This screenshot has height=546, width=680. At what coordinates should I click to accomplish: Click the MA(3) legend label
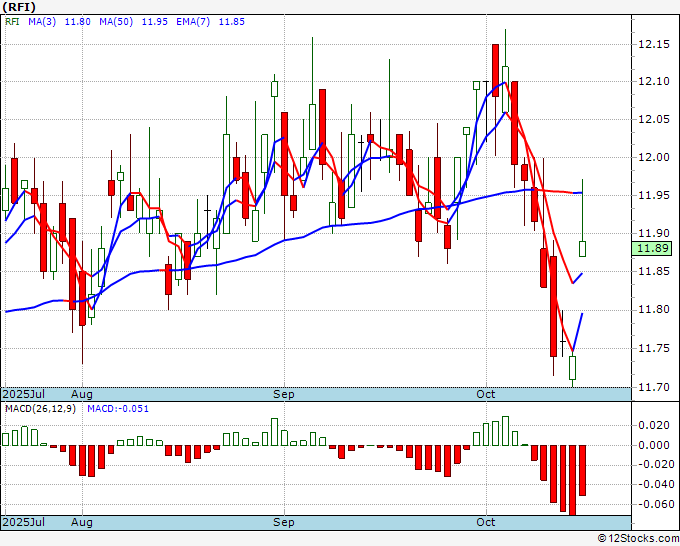pyautogui.click(x=42, y=22)
